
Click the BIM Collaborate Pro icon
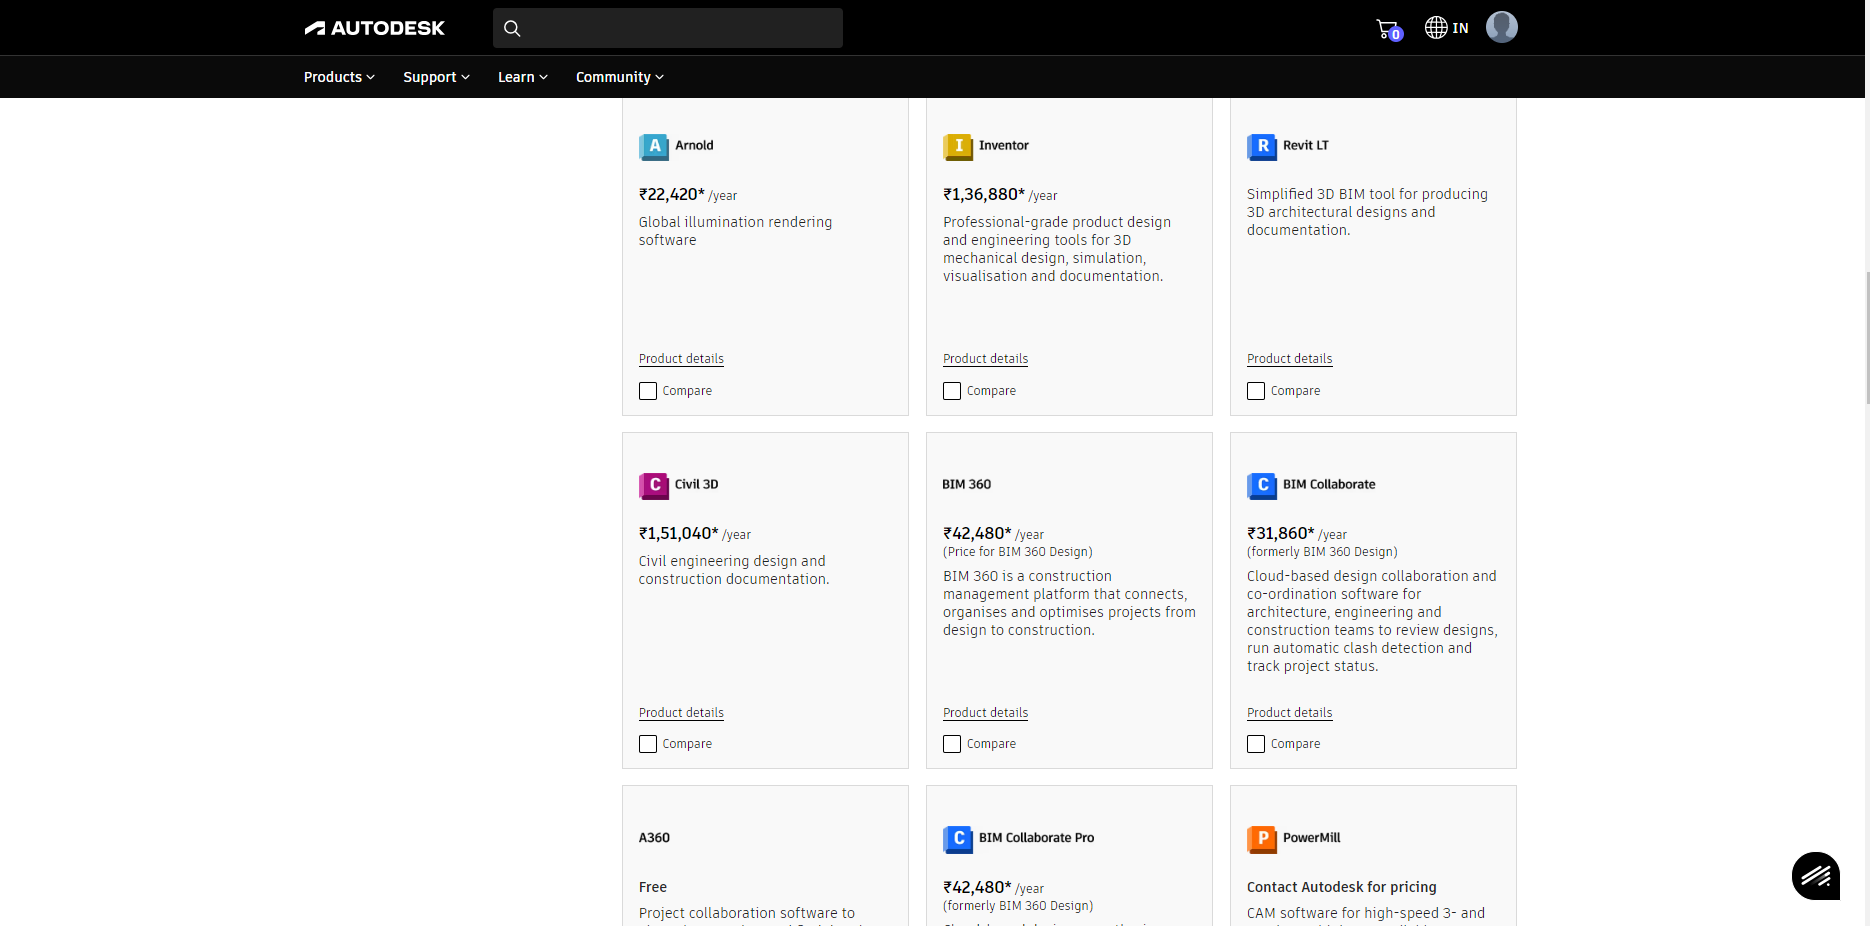pyautogui.click(x=958, y=839)
